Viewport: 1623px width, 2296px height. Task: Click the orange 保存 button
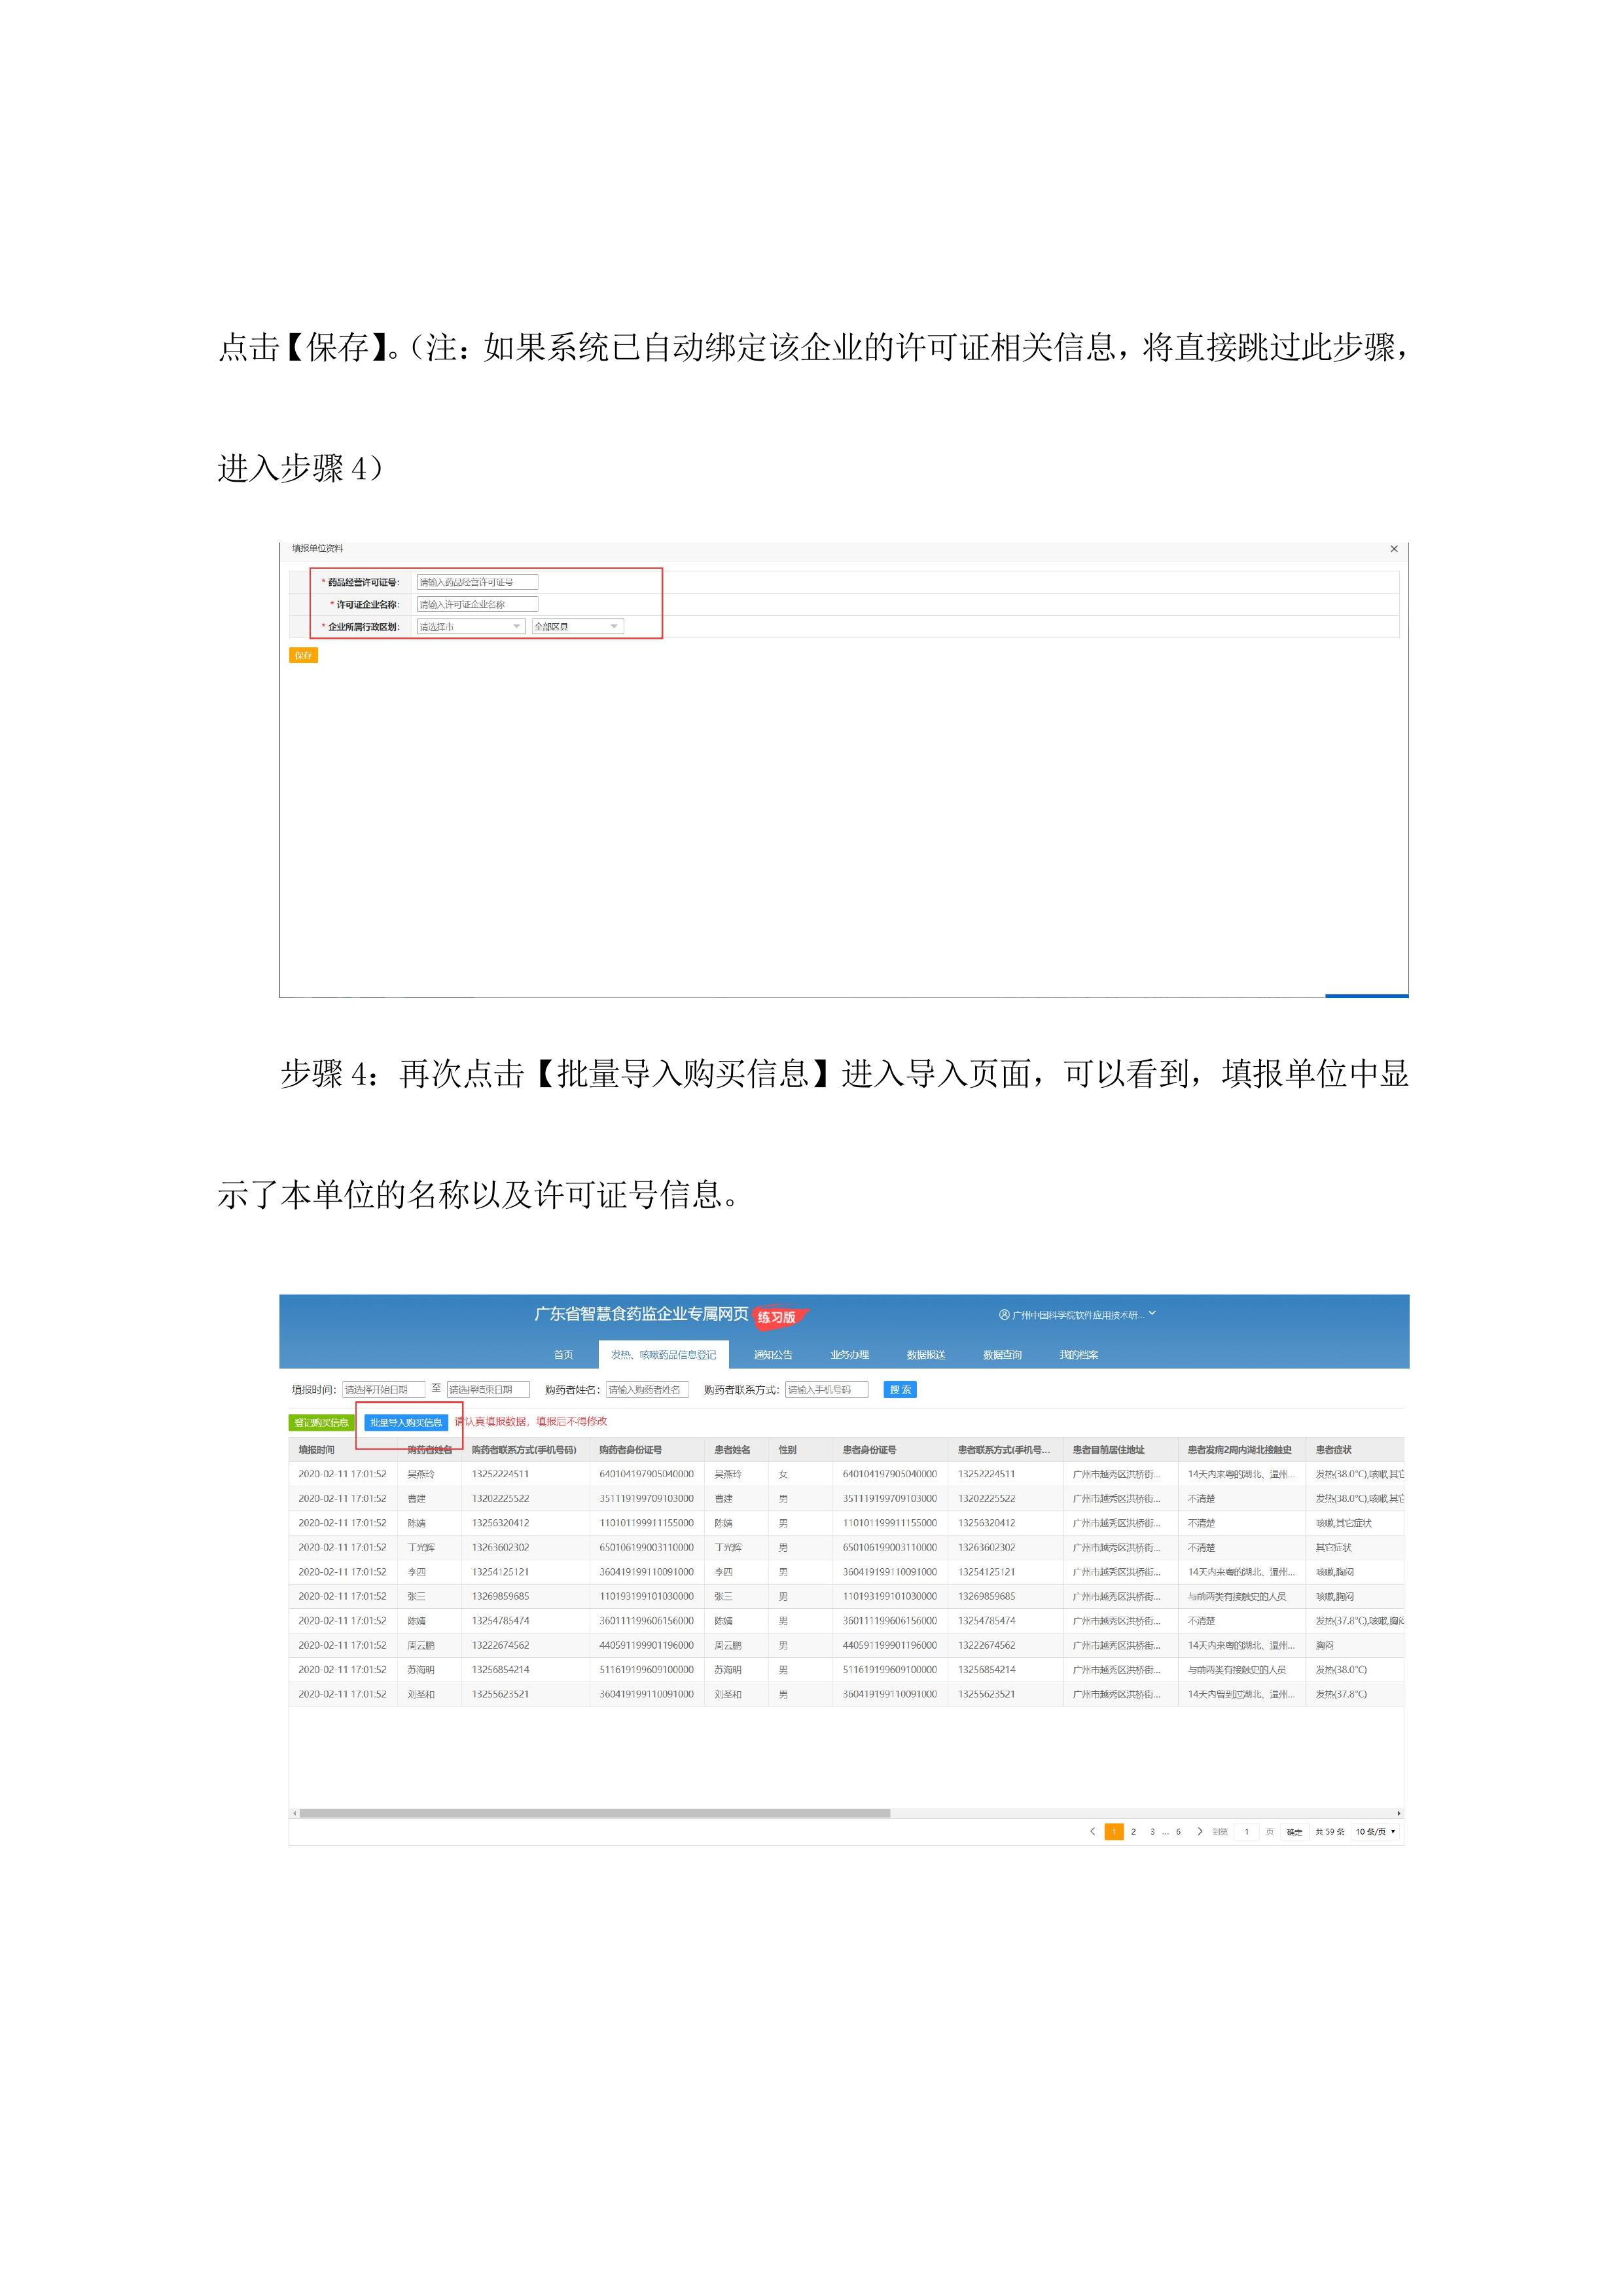(303, 655)
